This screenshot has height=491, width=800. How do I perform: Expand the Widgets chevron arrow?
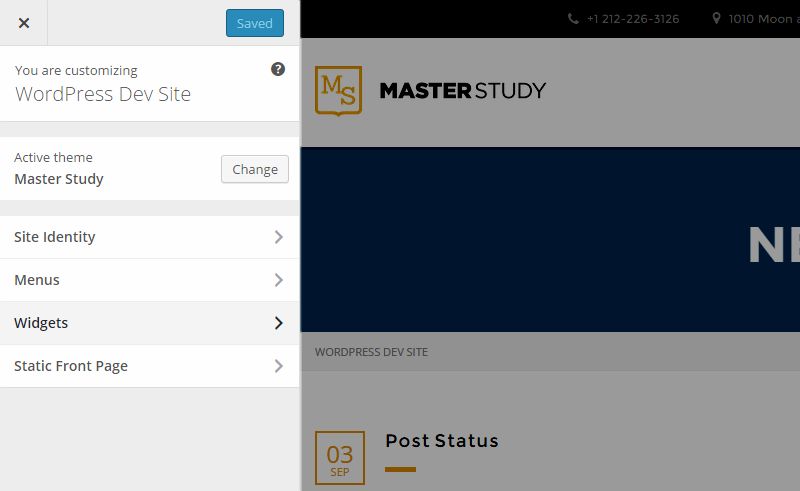coord(278,323)
